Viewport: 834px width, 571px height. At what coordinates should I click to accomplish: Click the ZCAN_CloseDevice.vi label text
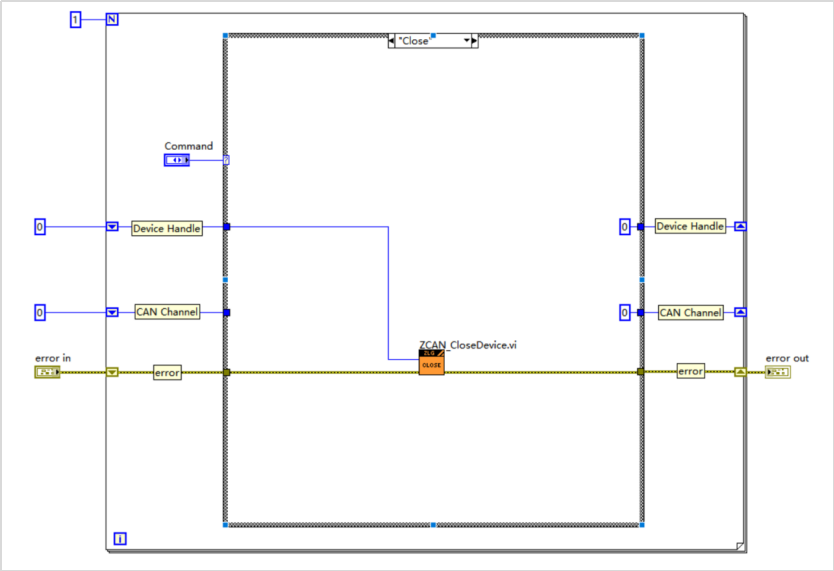click(468, 345)
